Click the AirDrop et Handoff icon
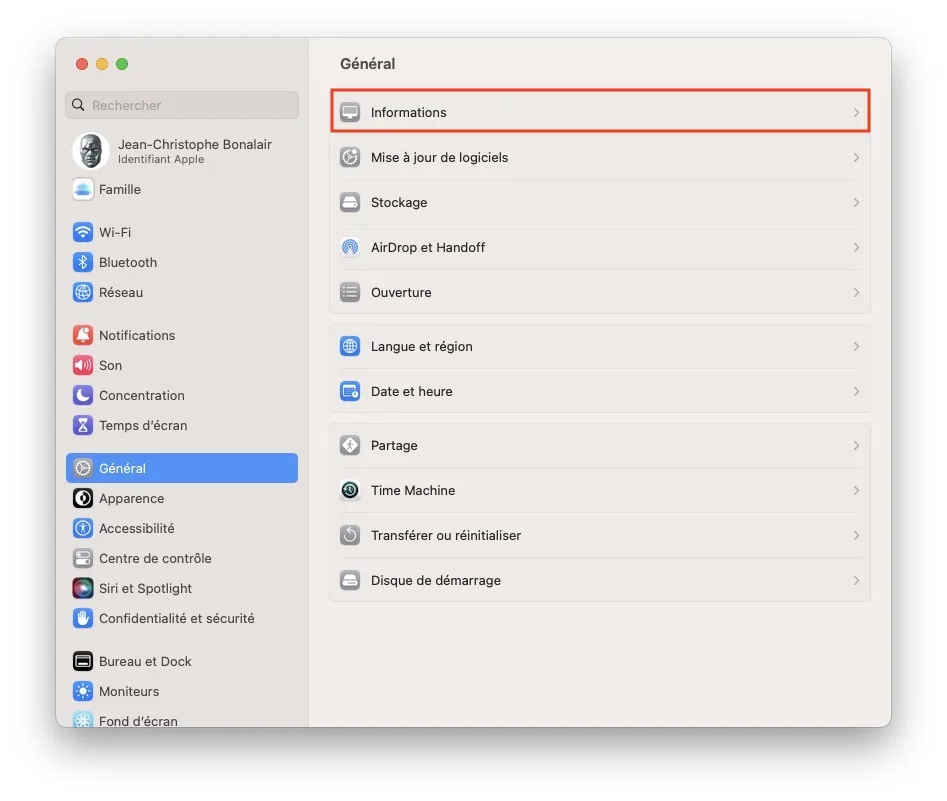The height and width of the screenshot is (801, 947). pos(350,247)
